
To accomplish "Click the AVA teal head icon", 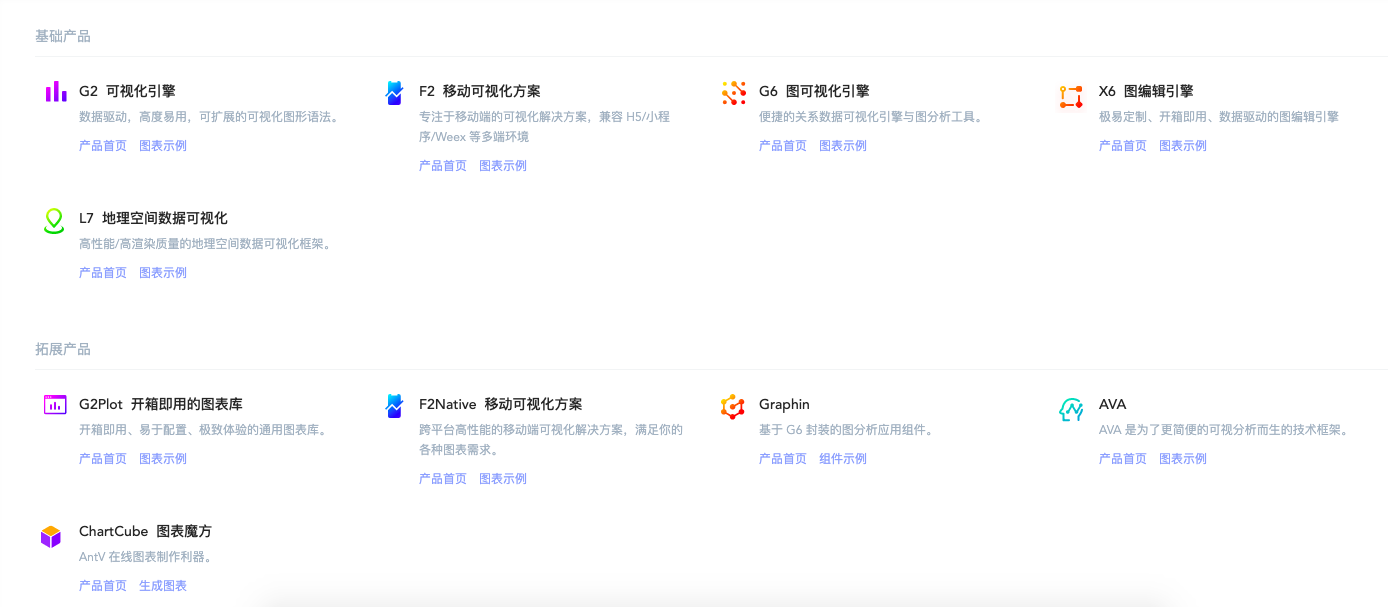I will 1071,409.
